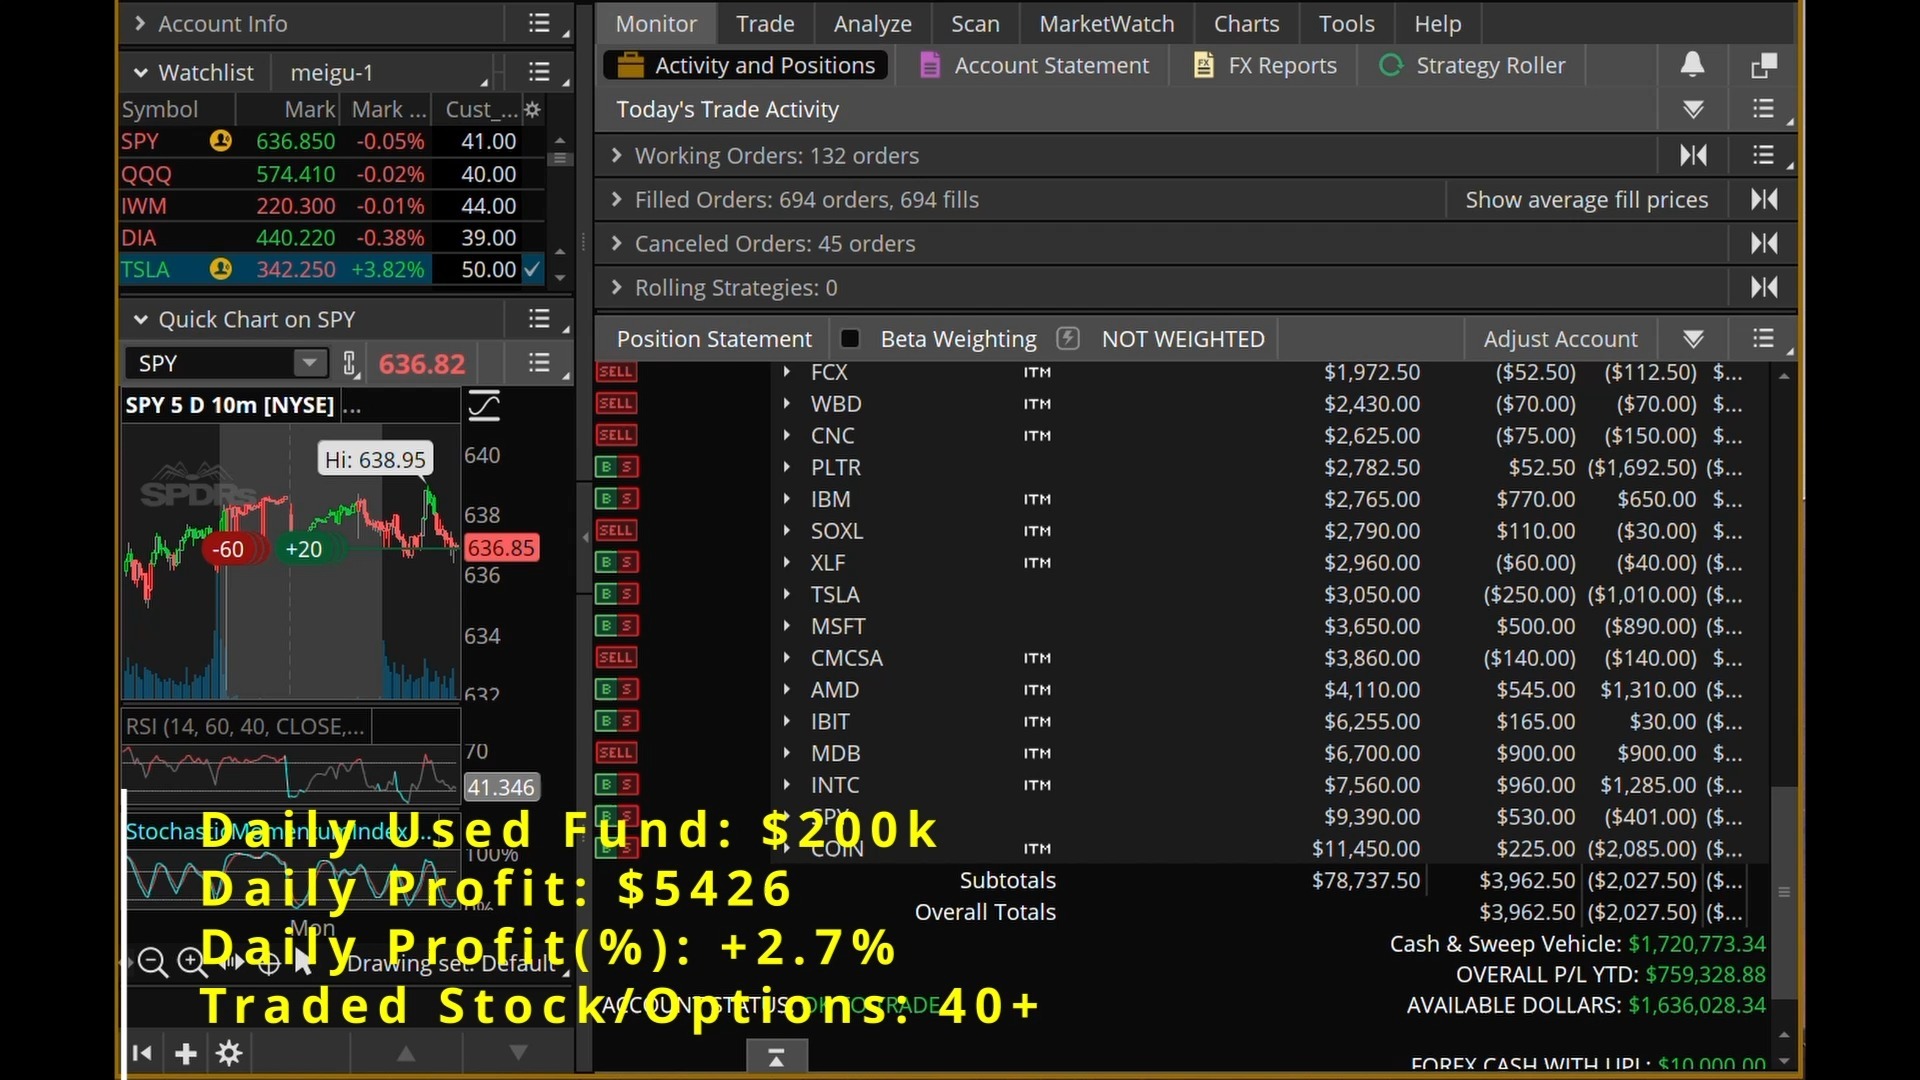Open the Scan tab

click(975, 23)
